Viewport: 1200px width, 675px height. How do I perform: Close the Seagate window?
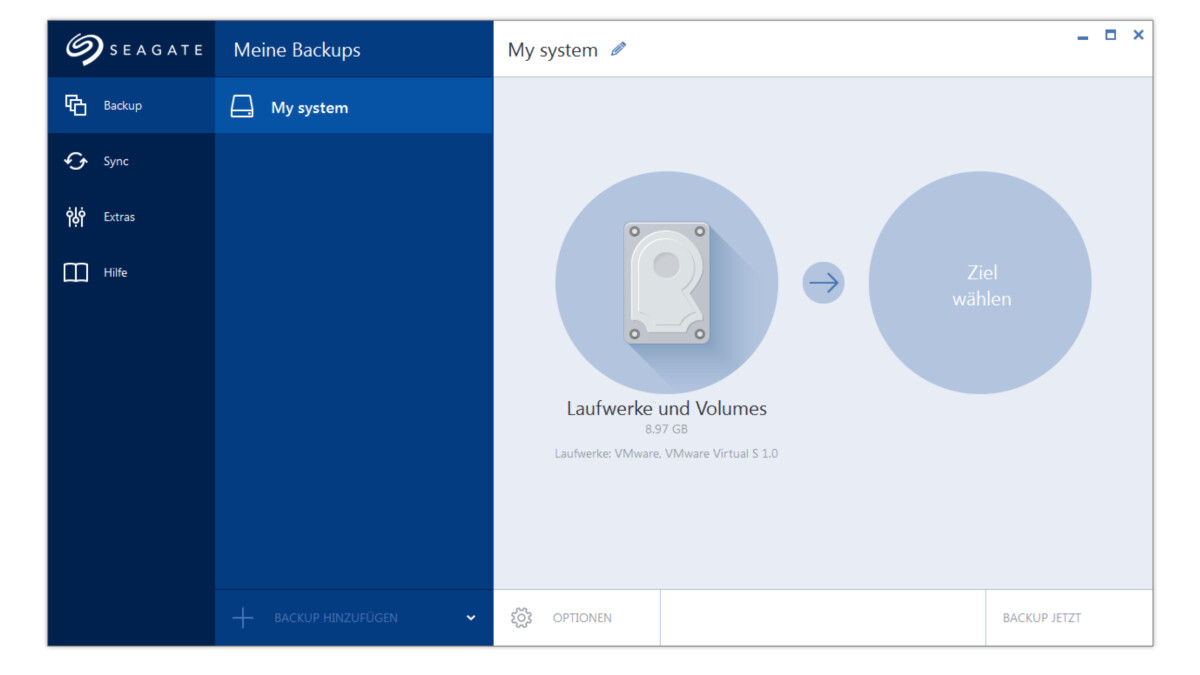[x=1138, y=35]
